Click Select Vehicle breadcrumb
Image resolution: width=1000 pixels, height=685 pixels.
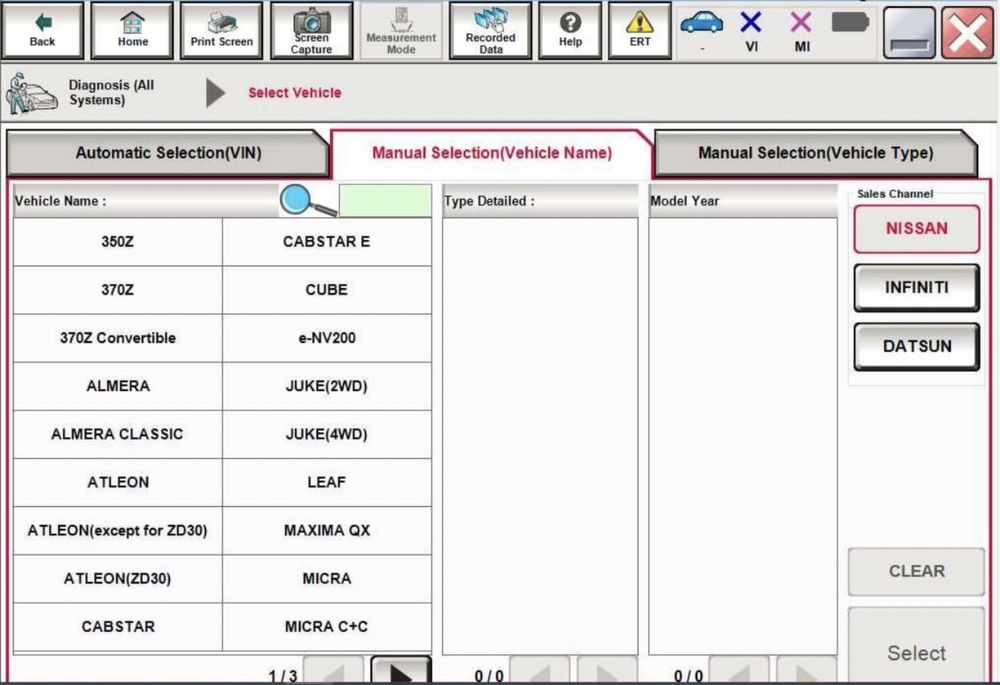tap(295, 92)
